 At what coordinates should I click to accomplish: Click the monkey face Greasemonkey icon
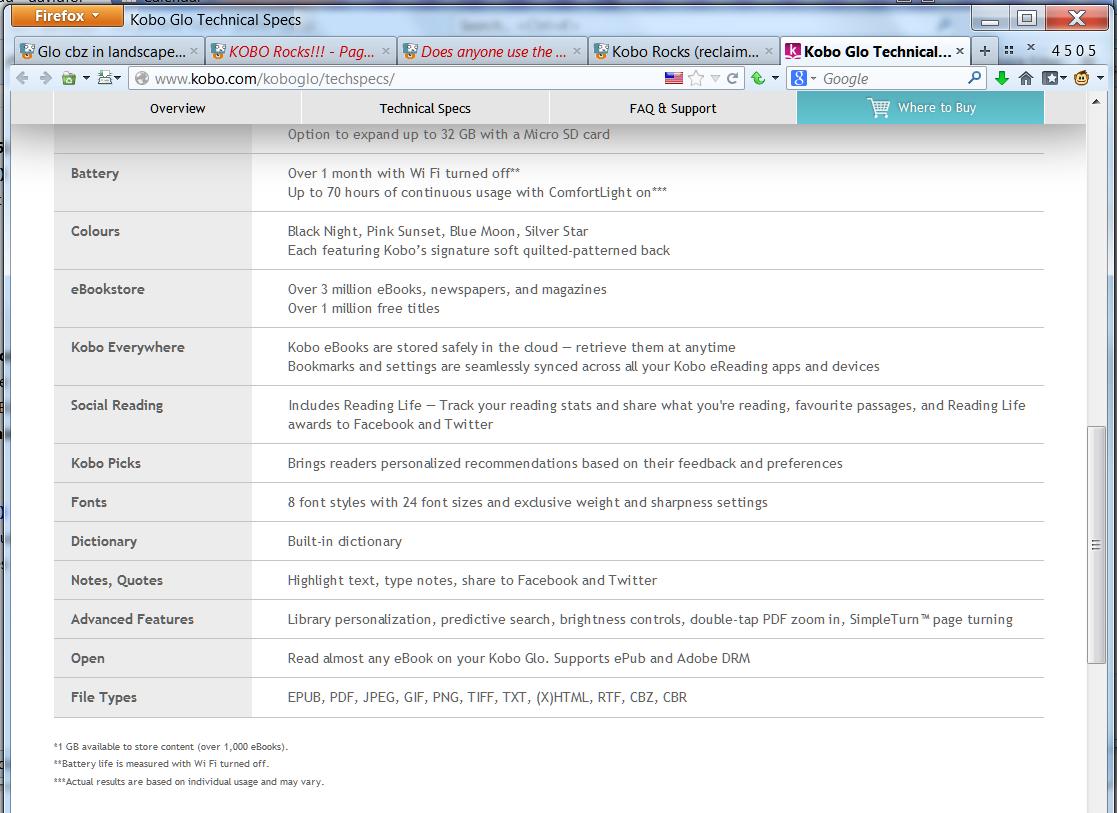click(1081, 78)
